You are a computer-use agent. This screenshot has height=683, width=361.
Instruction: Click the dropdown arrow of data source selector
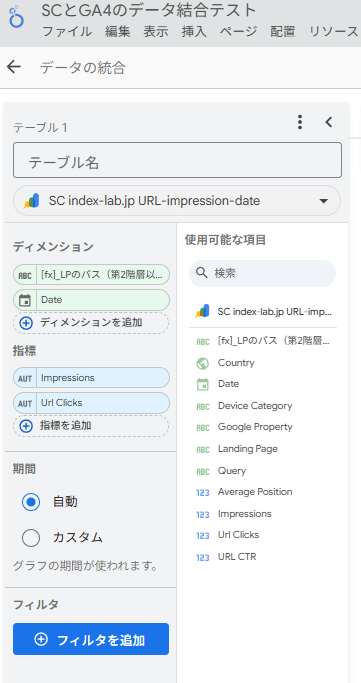pyautogui.click(x=323, y=201)
